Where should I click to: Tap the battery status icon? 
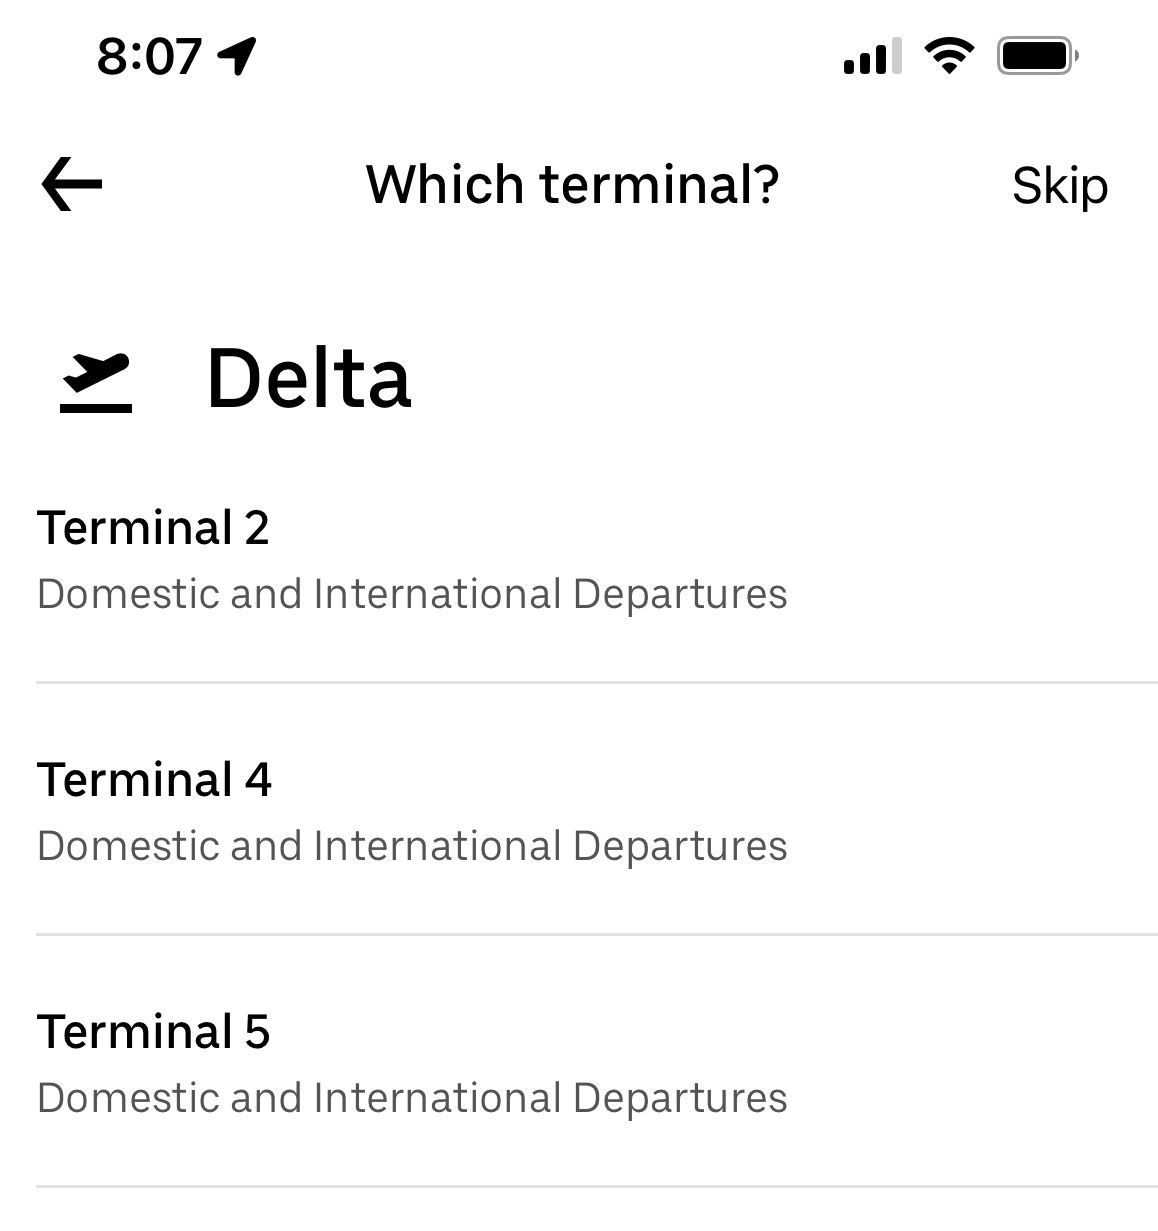click(x=1038, y=55)
